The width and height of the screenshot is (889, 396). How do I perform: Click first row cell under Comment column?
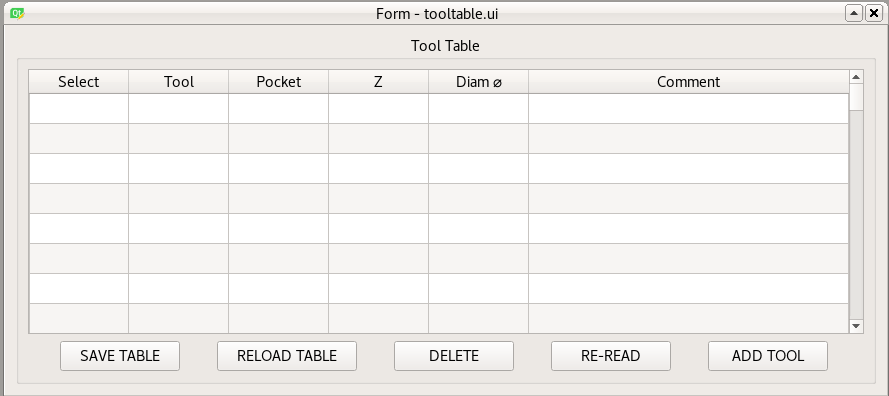[688, 108]
